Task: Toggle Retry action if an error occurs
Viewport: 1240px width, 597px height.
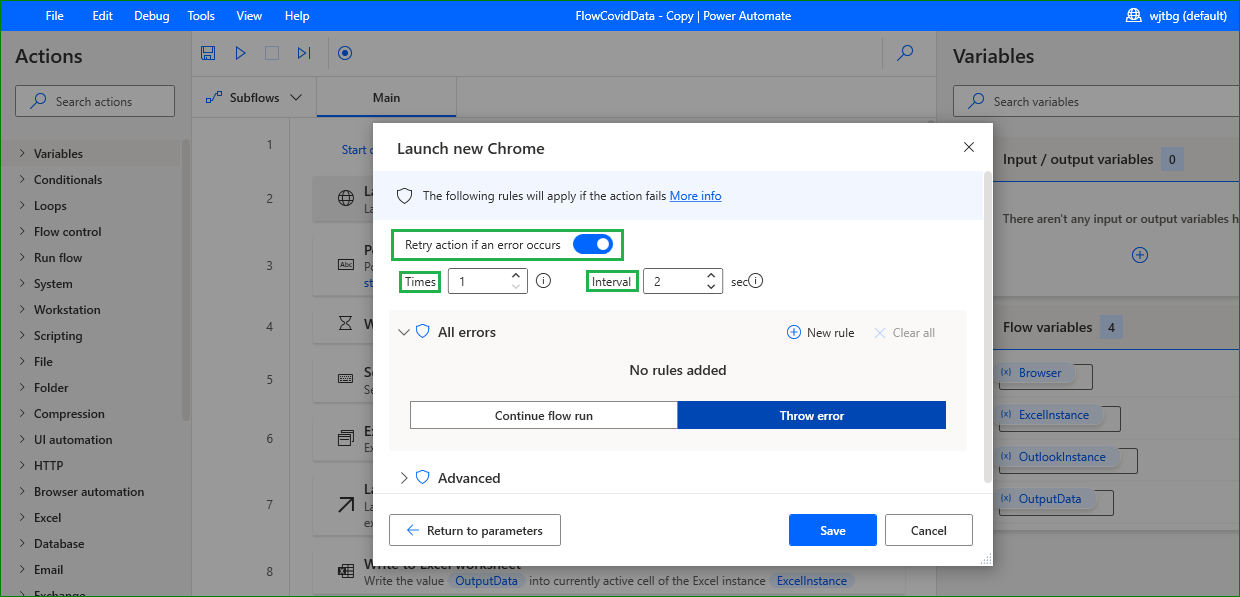Action: 592,245
